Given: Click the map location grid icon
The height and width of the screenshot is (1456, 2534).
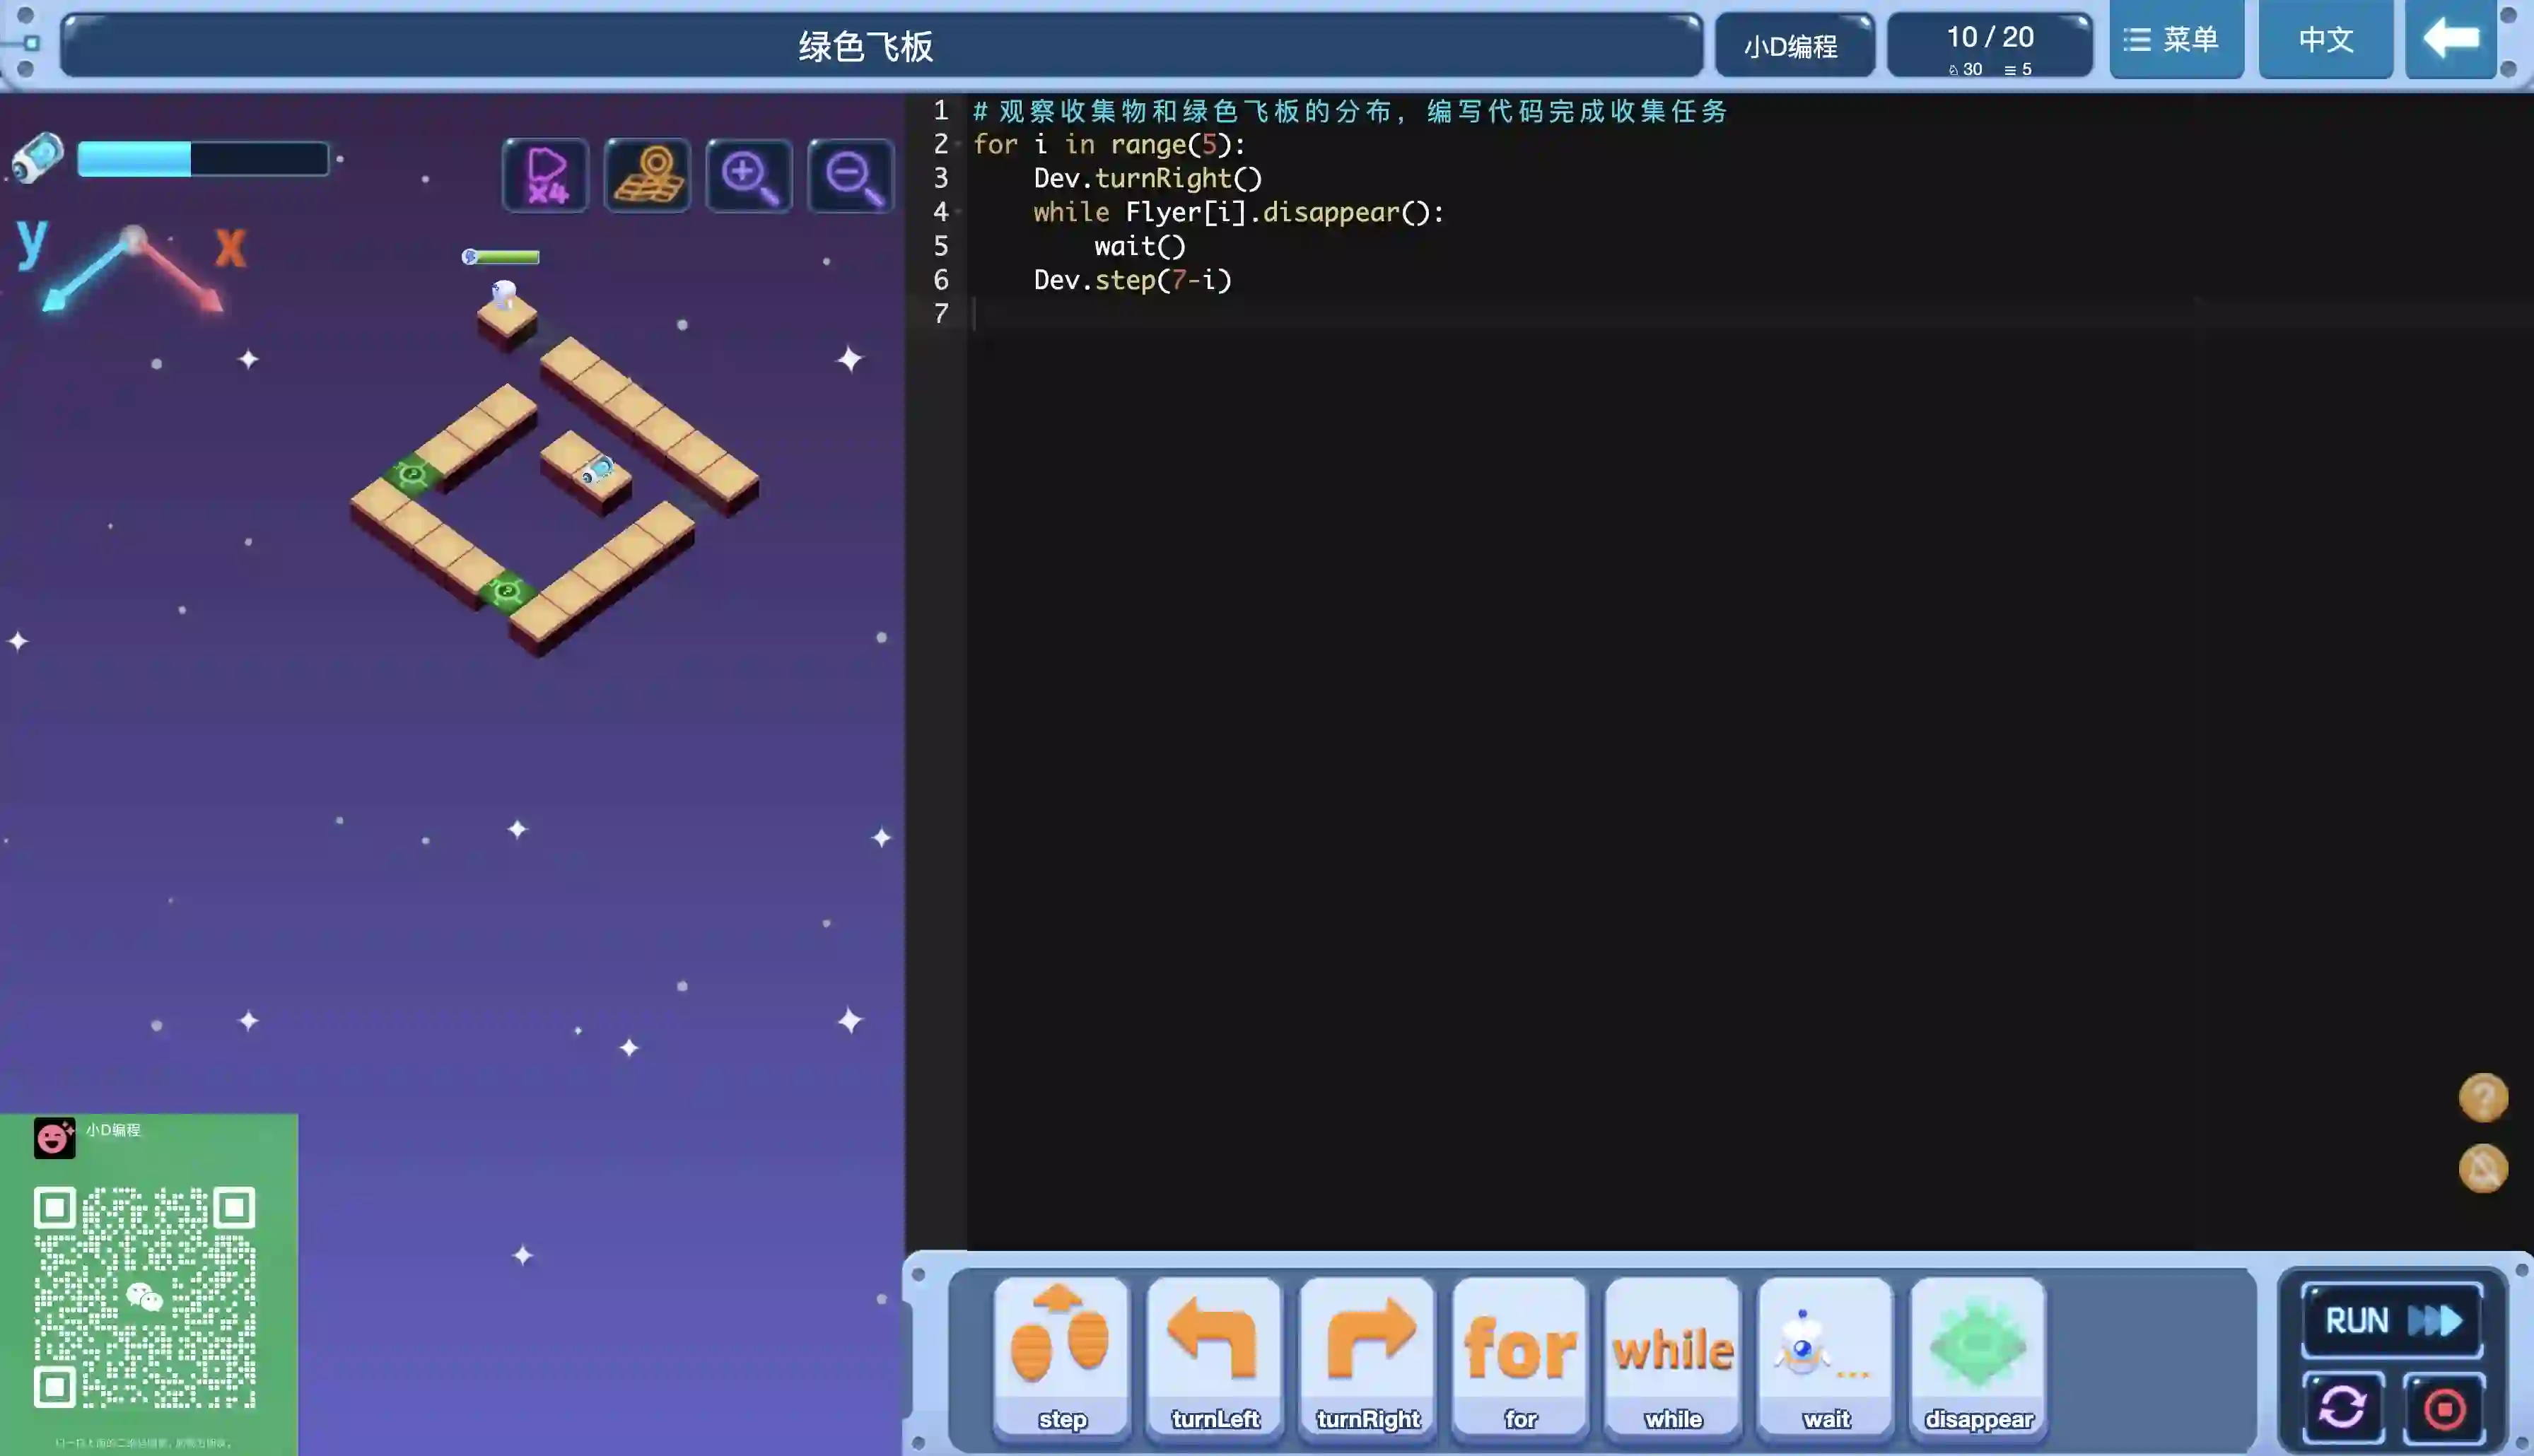Looking at the screenshot, I should coord(647,176).
